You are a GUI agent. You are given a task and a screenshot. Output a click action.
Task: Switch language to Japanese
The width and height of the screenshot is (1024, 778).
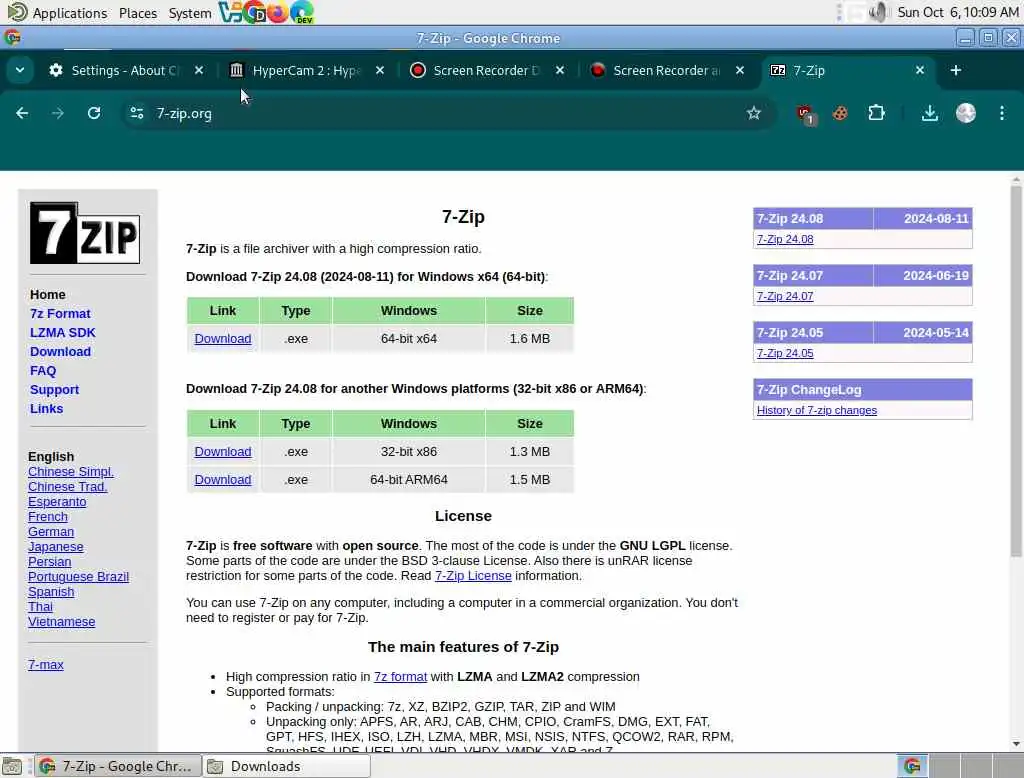click(x=56, y=547)
